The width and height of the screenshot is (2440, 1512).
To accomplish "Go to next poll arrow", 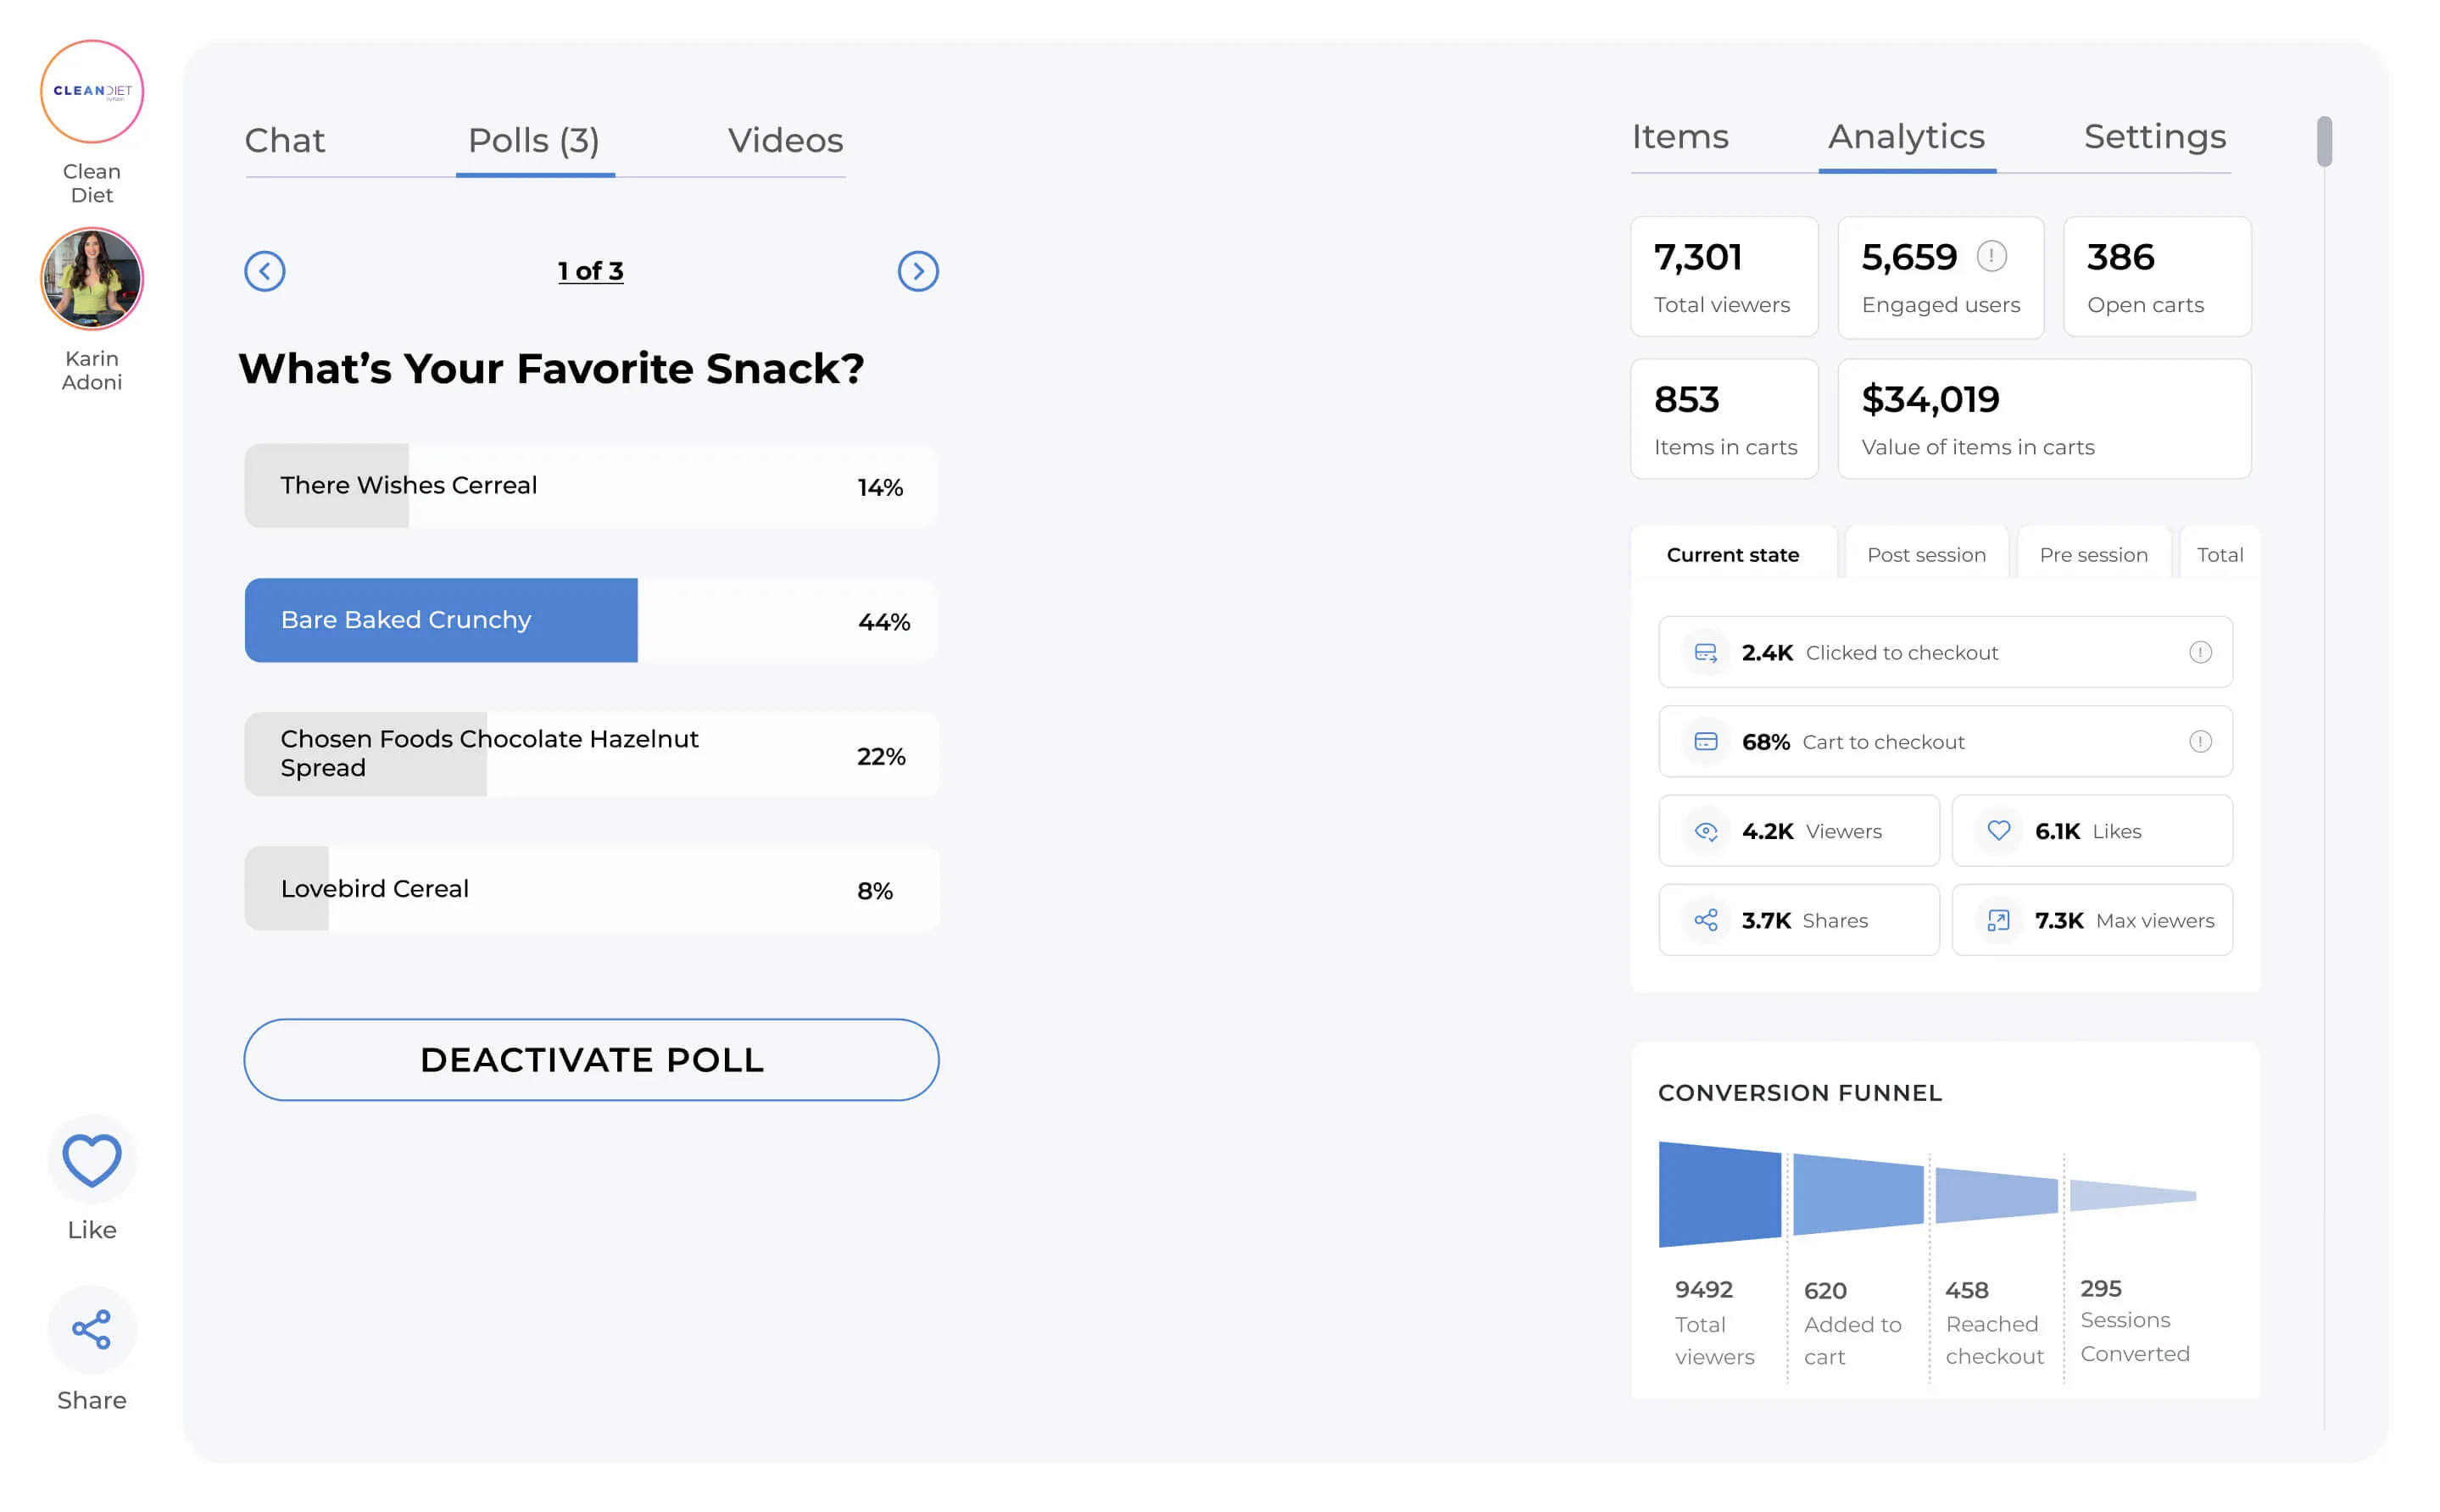I will [x=917, y=271].
